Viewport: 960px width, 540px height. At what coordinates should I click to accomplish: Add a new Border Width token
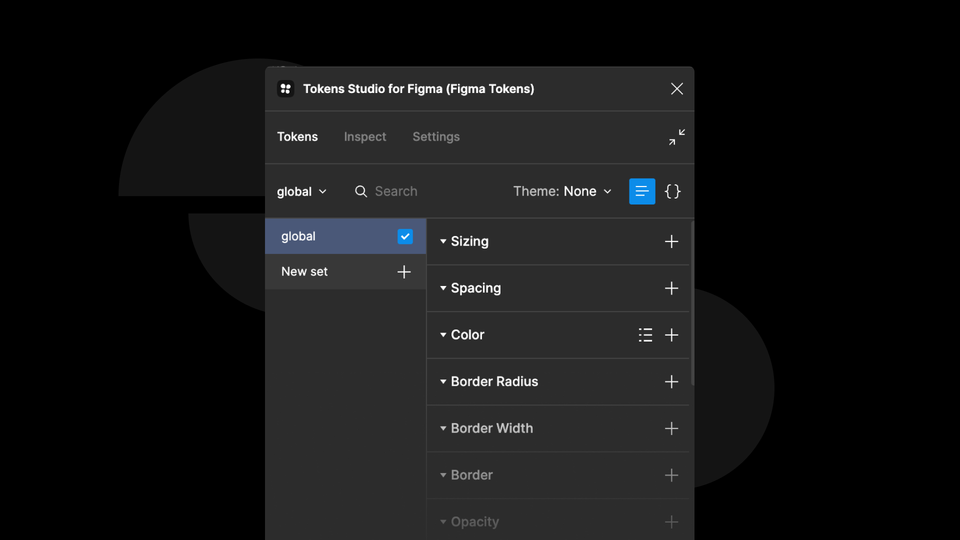(x=672, y=429)
